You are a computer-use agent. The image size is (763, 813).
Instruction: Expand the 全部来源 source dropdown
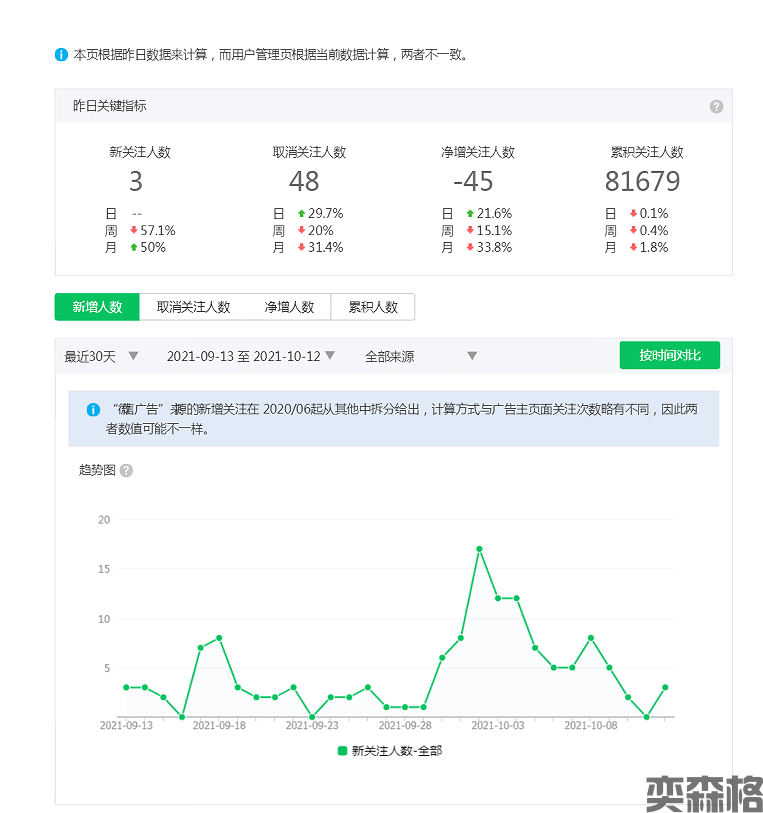tap(420, 356)
